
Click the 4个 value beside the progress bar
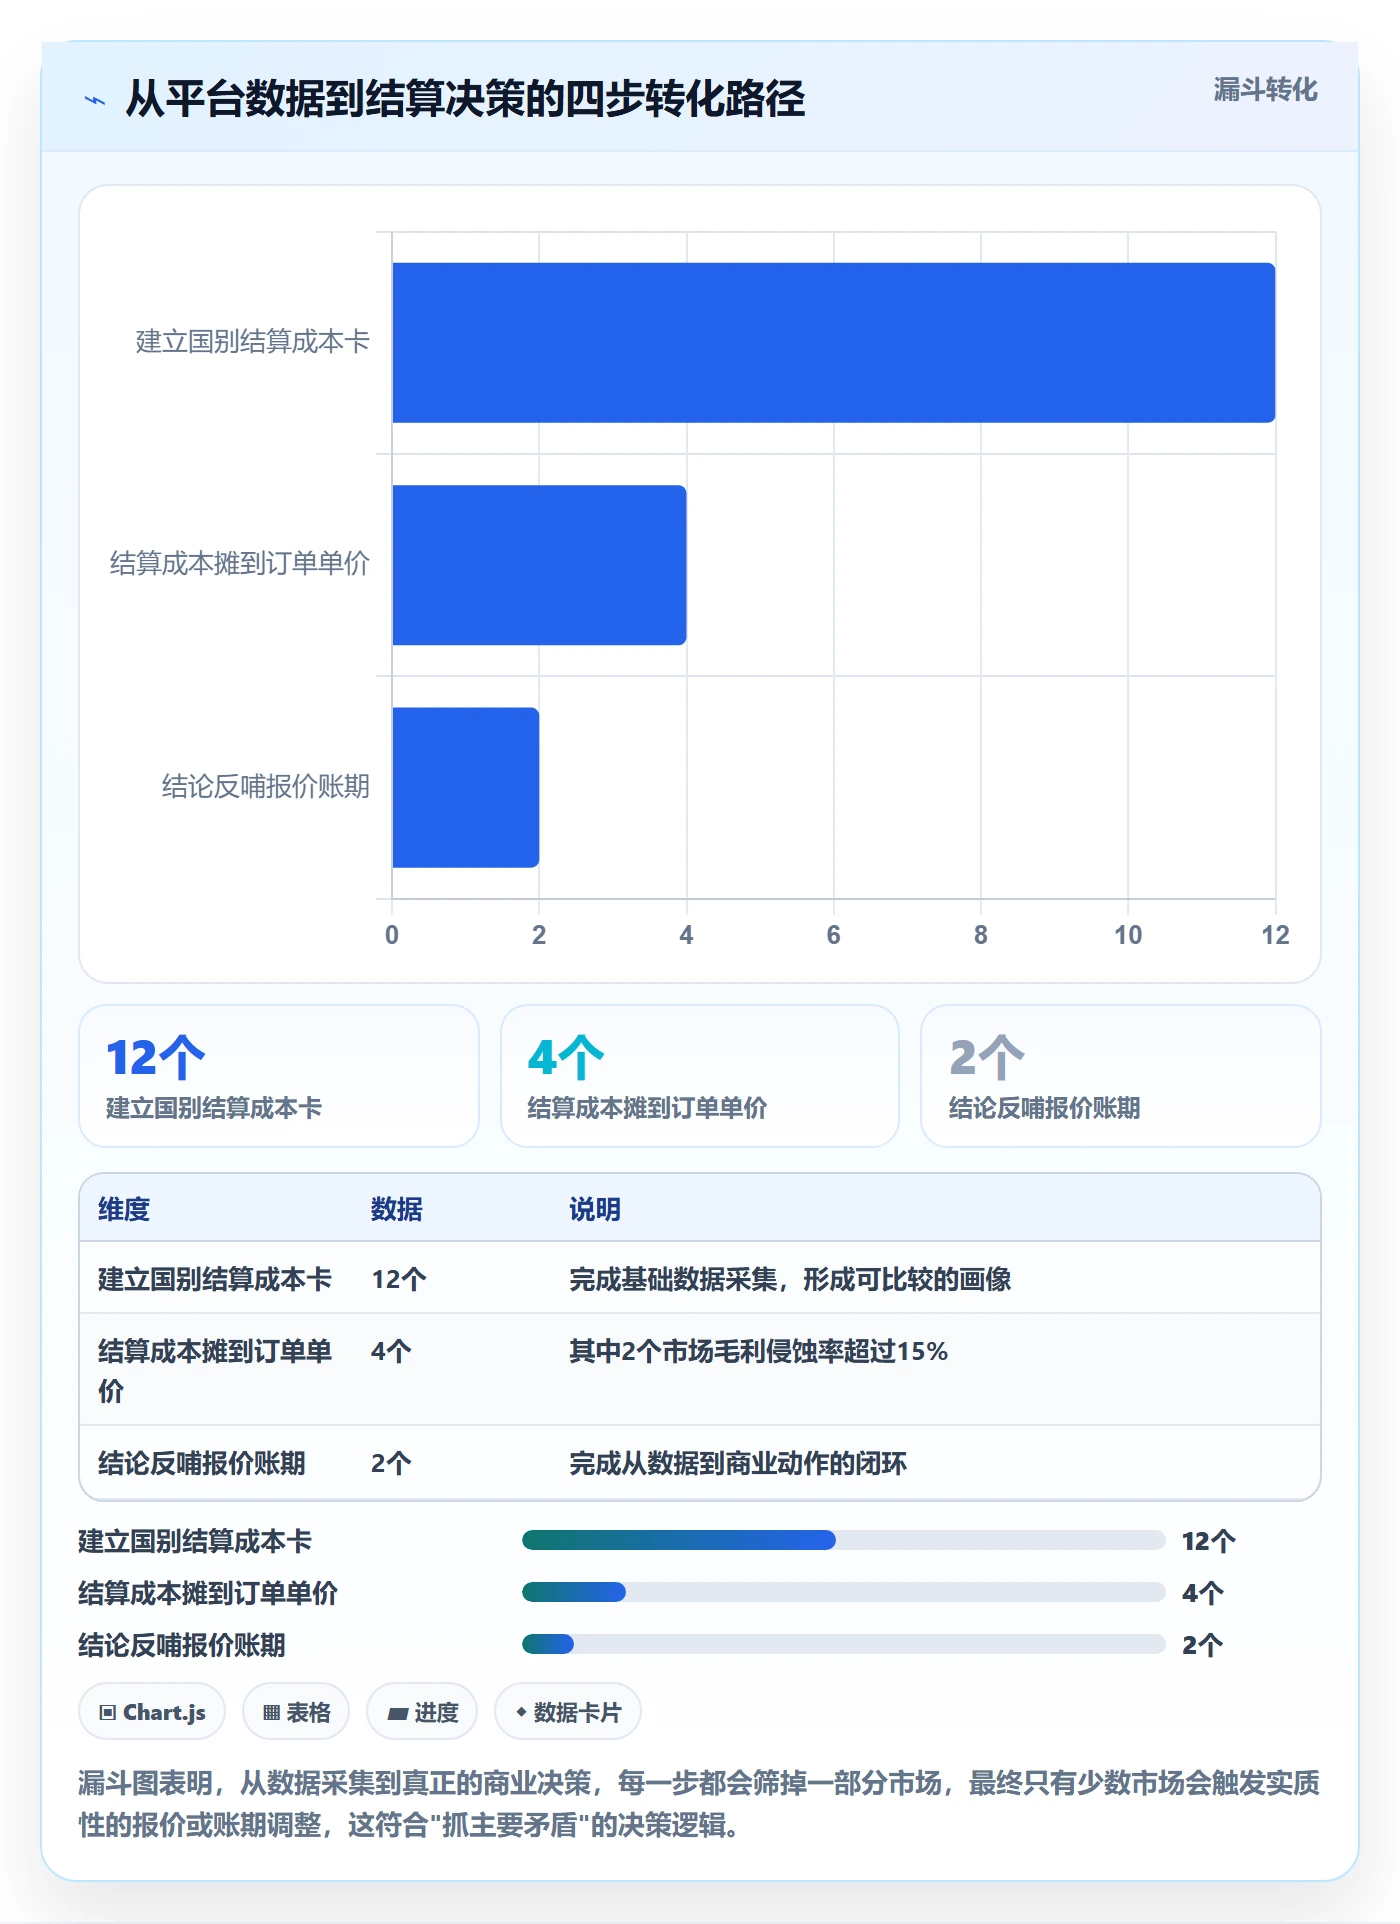pyautogui.click(x=1202, y=1593)
